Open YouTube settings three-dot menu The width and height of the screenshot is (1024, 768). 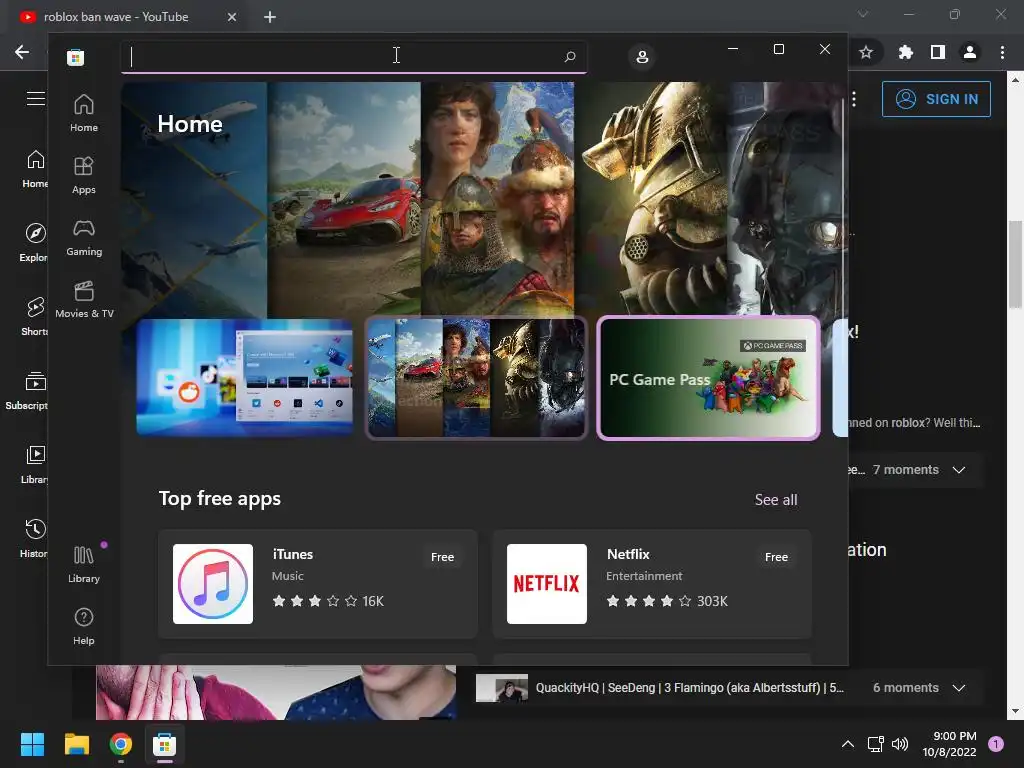pyautogui.click(x=854, y=99)
